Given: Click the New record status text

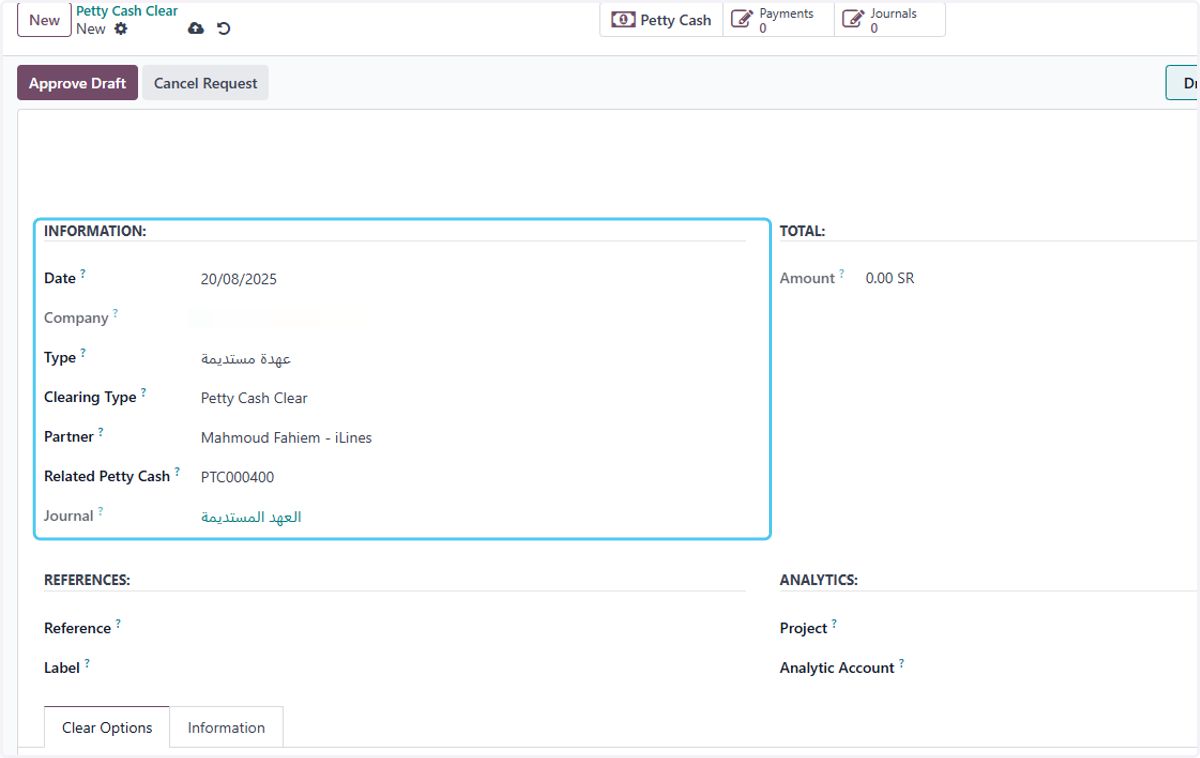Looking at the screenshot, I should 91,29.
